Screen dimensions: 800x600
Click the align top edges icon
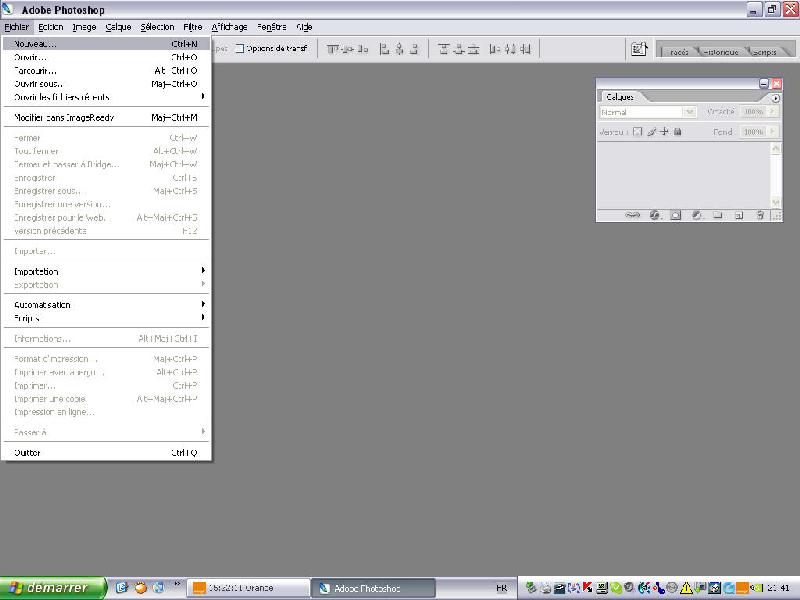pyautogui.click(x=333, y=49)
